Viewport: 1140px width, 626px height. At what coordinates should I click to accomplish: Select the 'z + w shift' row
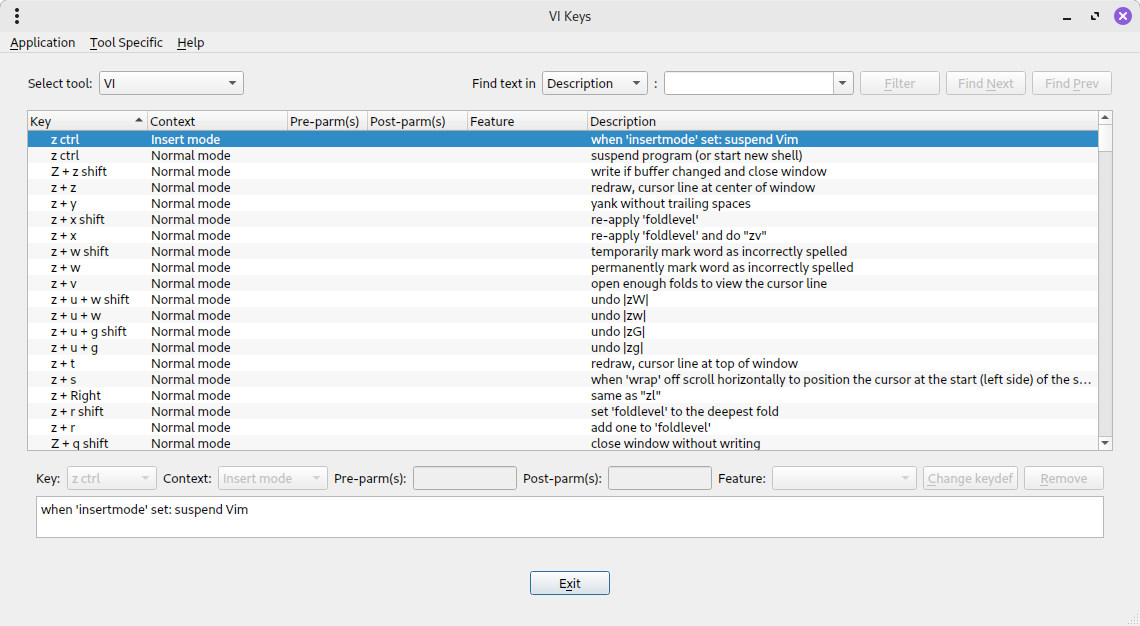click(x=563, y=251)
